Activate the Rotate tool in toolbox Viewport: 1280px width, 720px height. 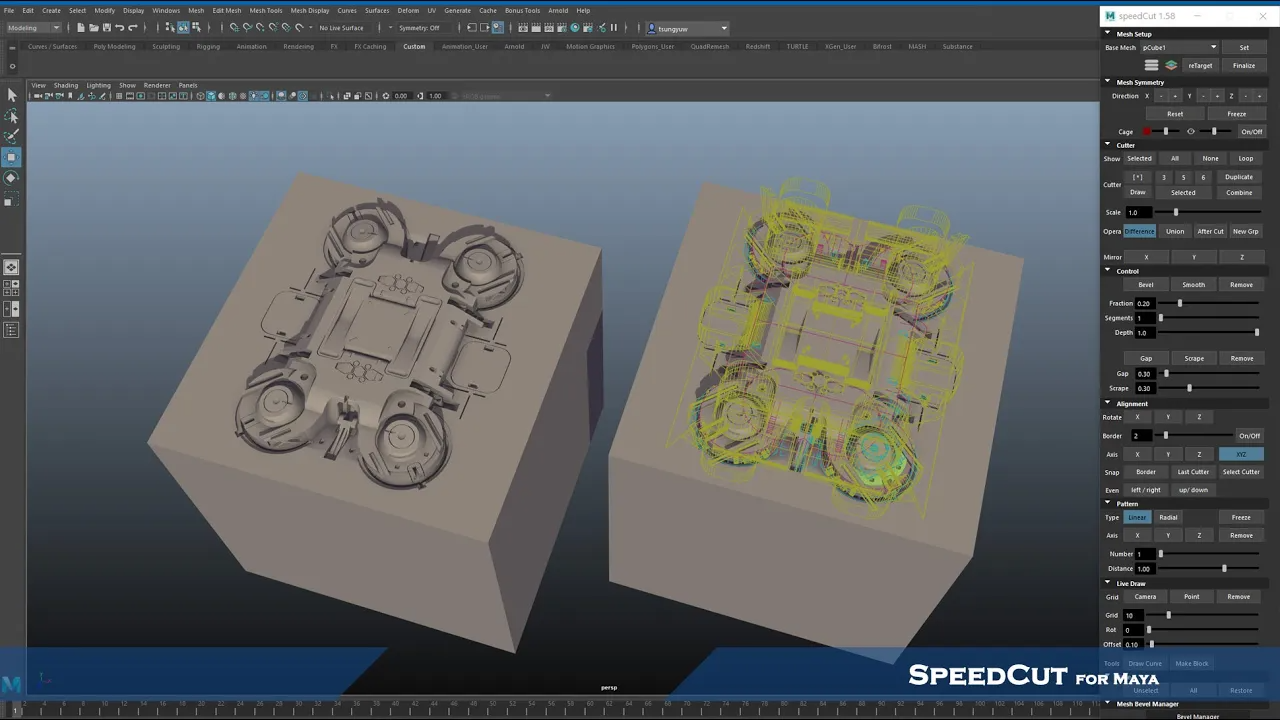click(11, 178)
